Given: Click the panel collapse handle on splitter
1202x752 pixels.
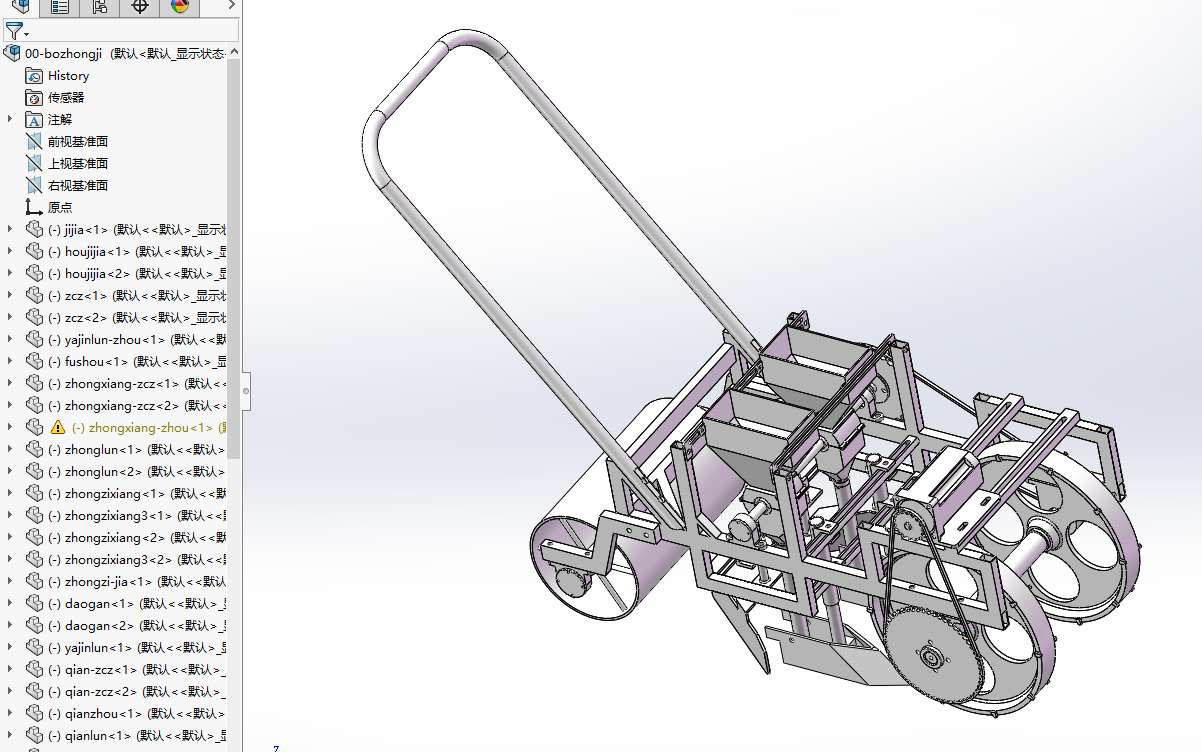Looking at the screenshot, I should coord(246,391).
